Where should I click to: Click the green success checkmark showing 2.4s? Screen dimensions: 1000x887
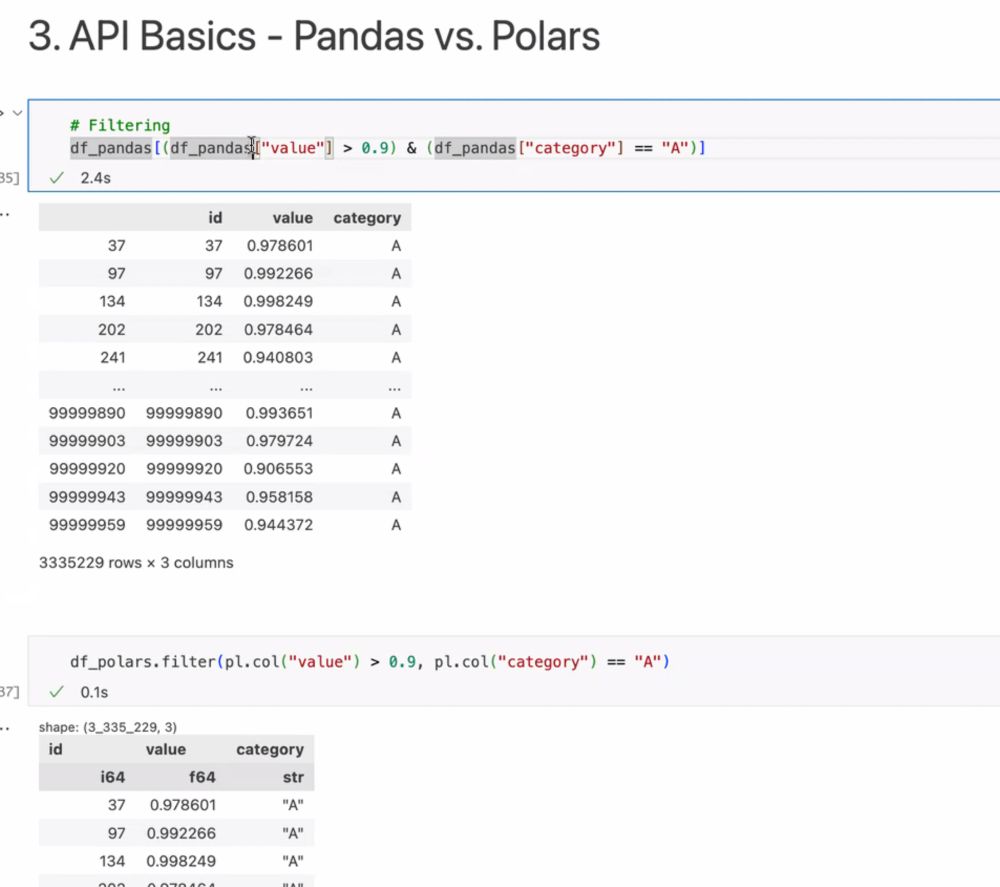57,178
